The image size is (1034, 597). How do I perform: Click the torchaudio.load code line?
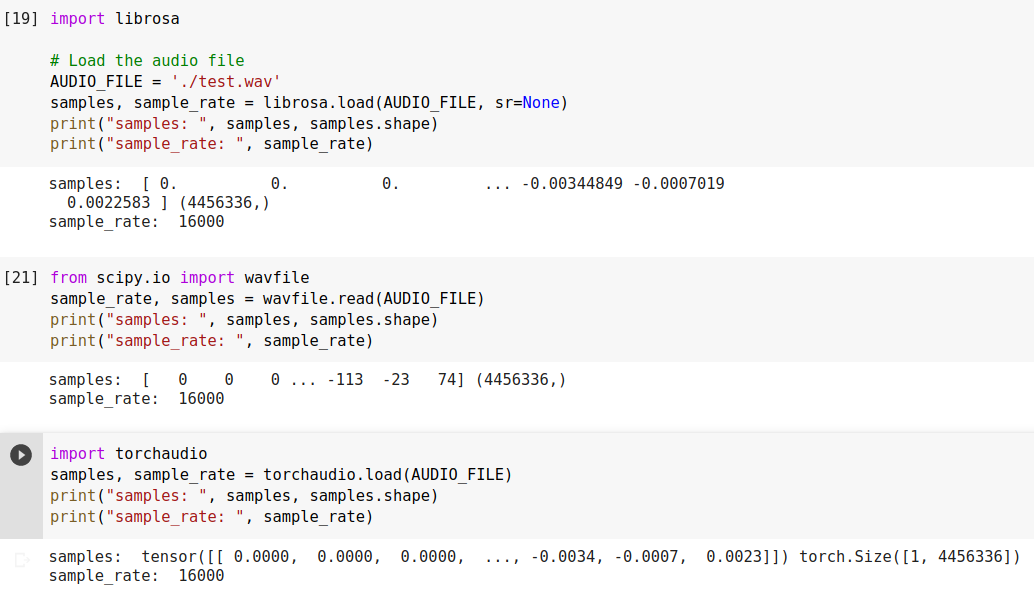coord(281,475)
